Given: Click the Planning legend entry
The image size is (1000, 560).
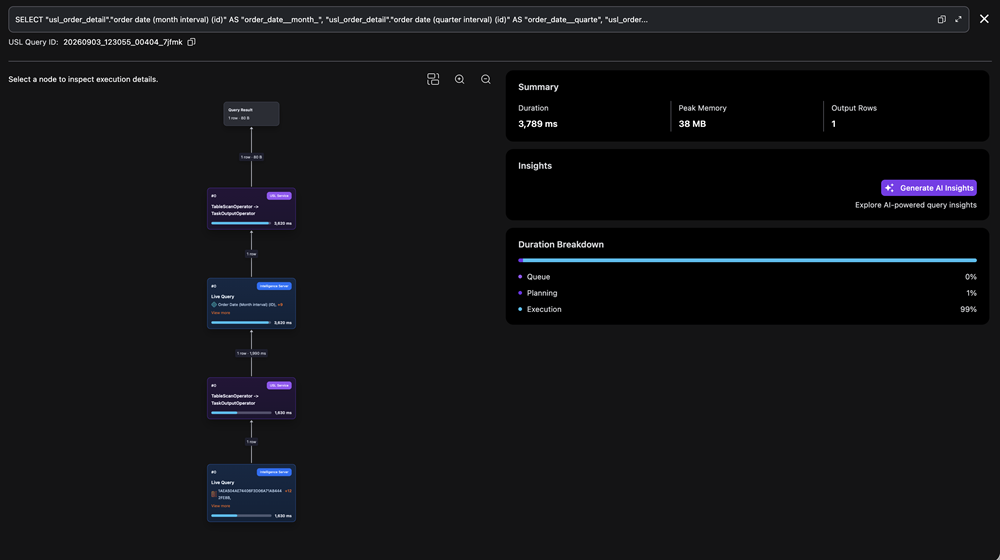Looking at the screenshot, I should pos(542,293).
